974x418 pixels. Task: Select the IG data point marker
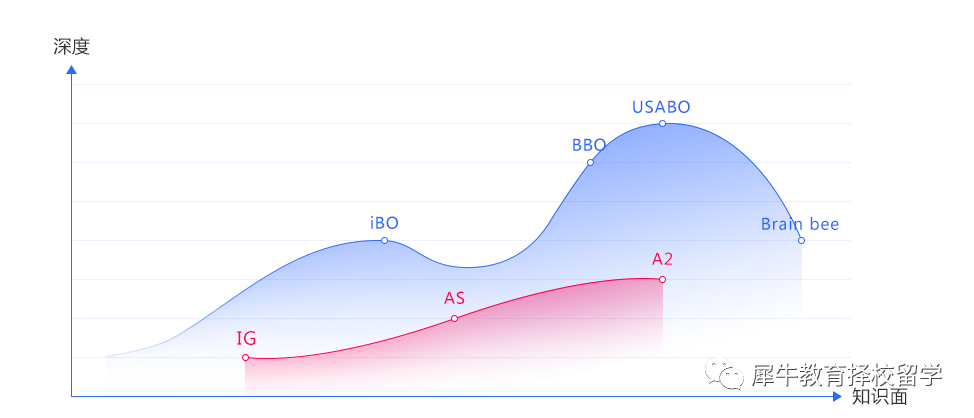click(x=245, y=358)
